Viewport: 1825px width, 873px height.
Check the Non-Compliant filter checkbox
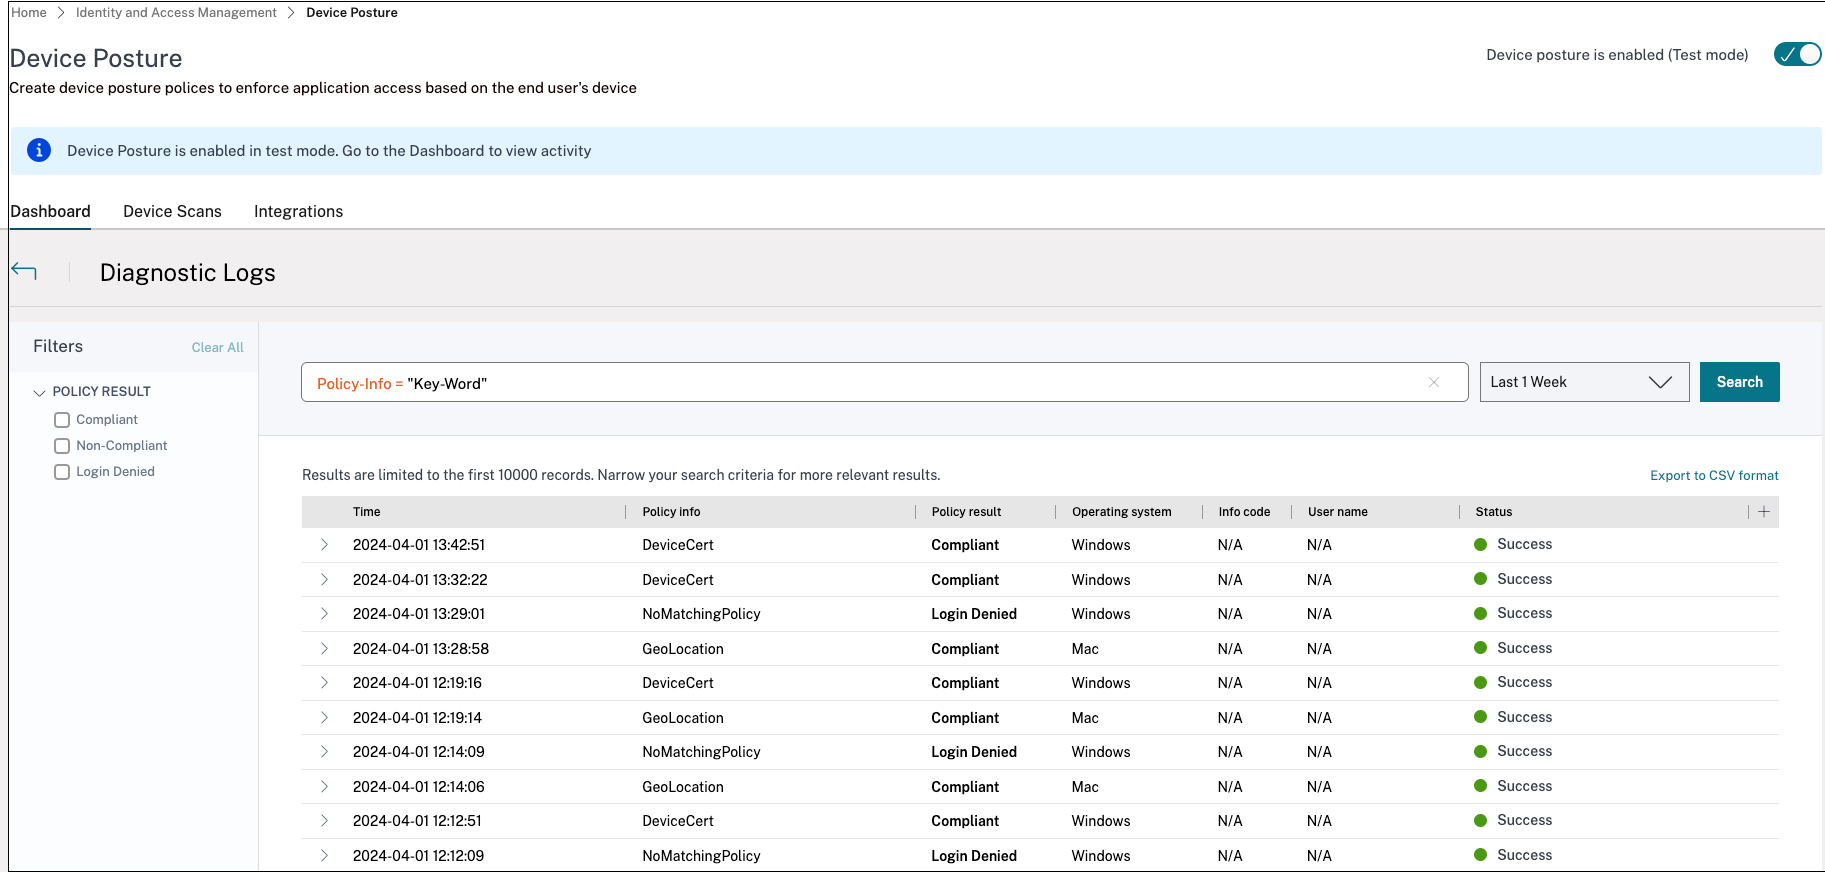coord(62,446)
